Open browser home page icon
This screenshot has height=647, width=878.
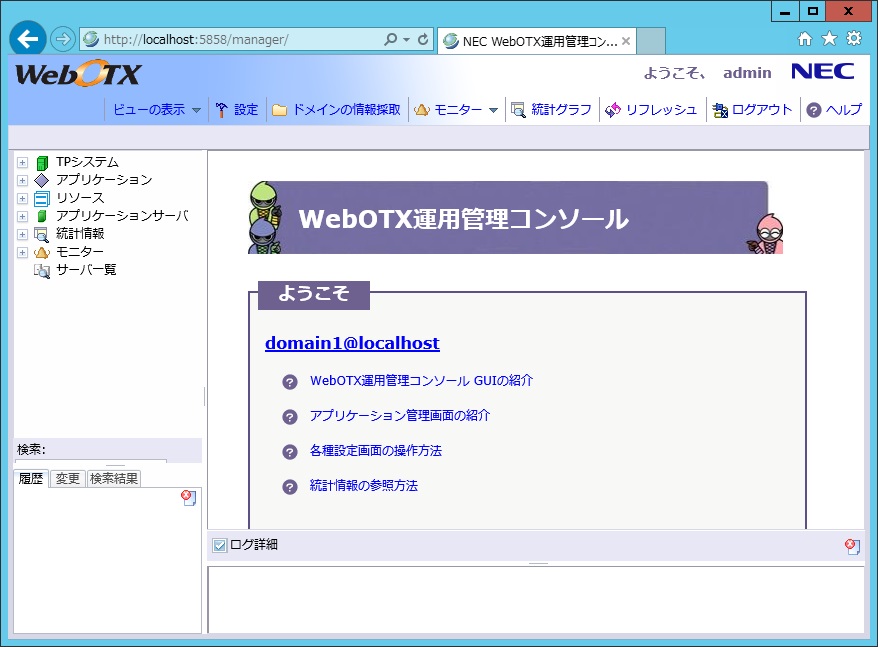click(x=805, y=39)
